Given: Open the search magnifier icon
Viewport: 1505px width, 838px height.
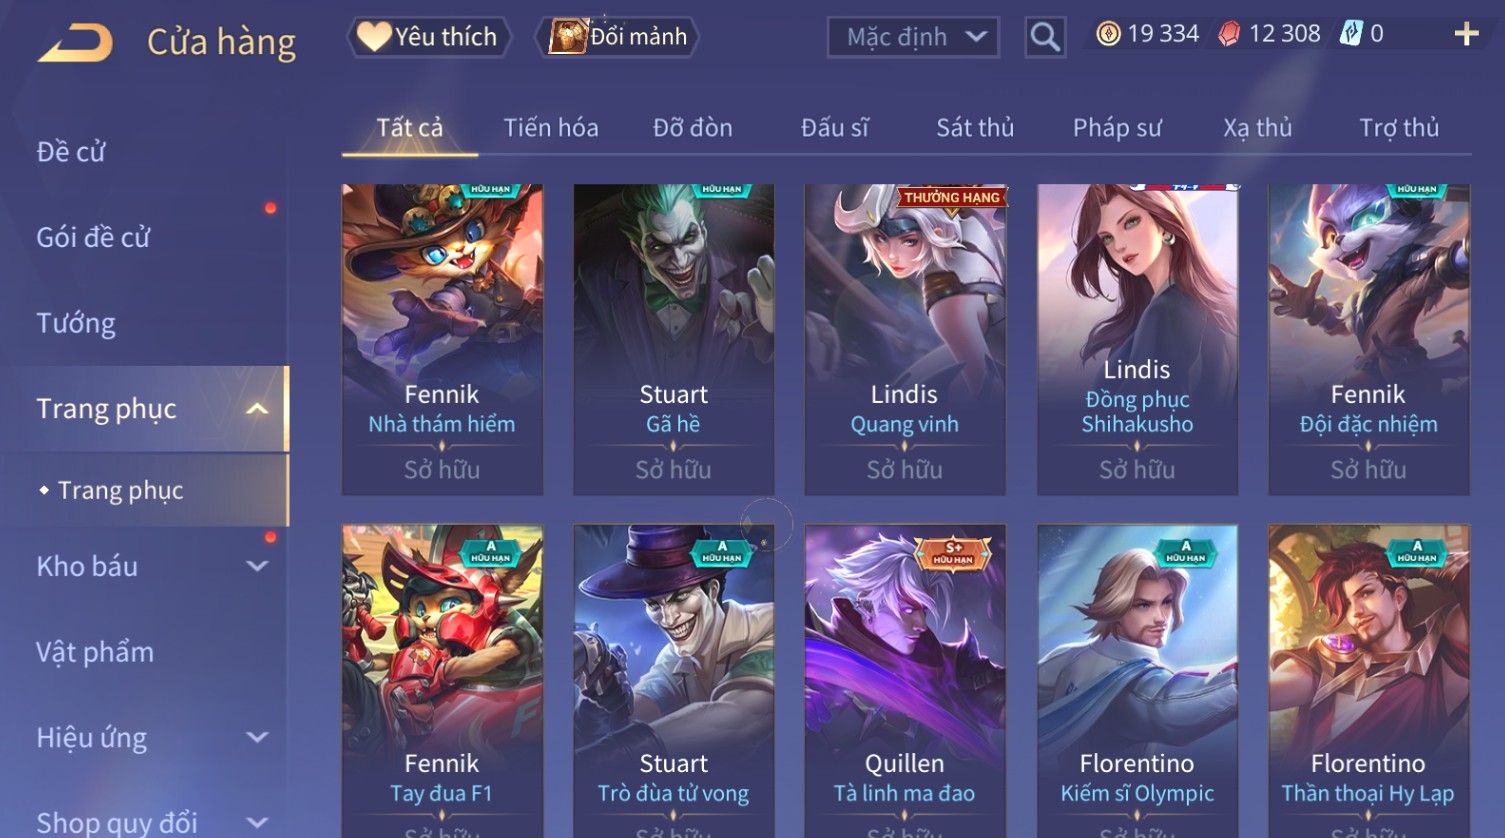Looking at the screenshot, I should pyautogui.click(x=1045, y=37).
